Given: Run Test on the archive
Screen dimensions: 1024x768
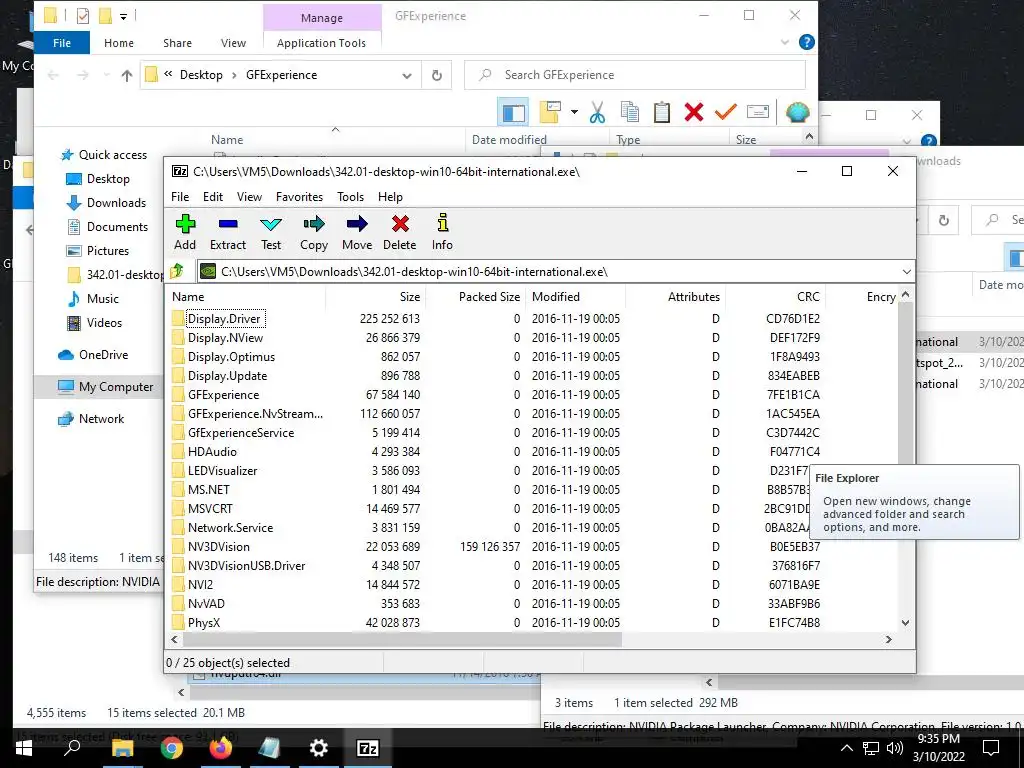Looking at the screenshot, I should coord(271,232).
